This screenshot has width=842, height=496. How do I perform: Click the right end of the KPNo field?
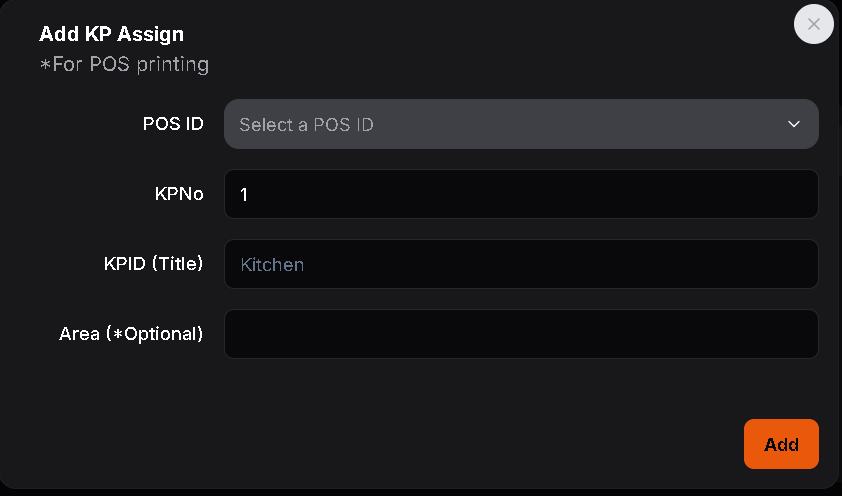[795, 194]
